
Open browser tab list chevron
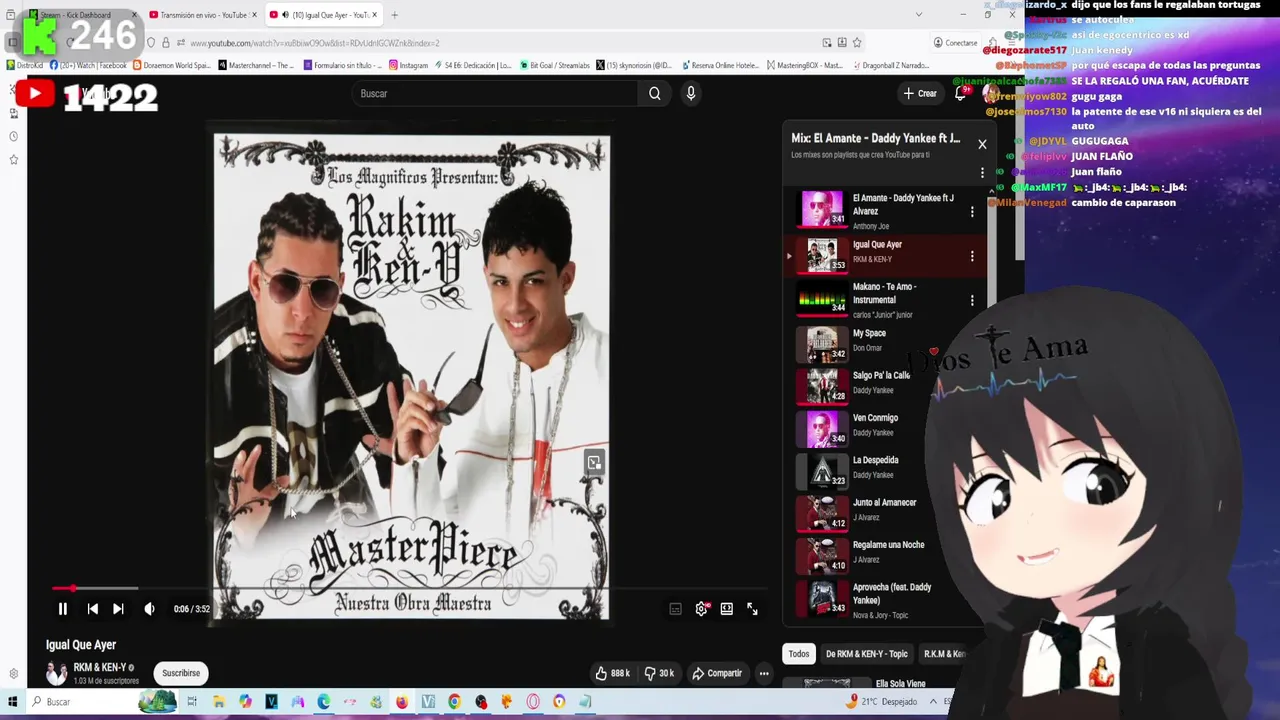pos(919,14)
